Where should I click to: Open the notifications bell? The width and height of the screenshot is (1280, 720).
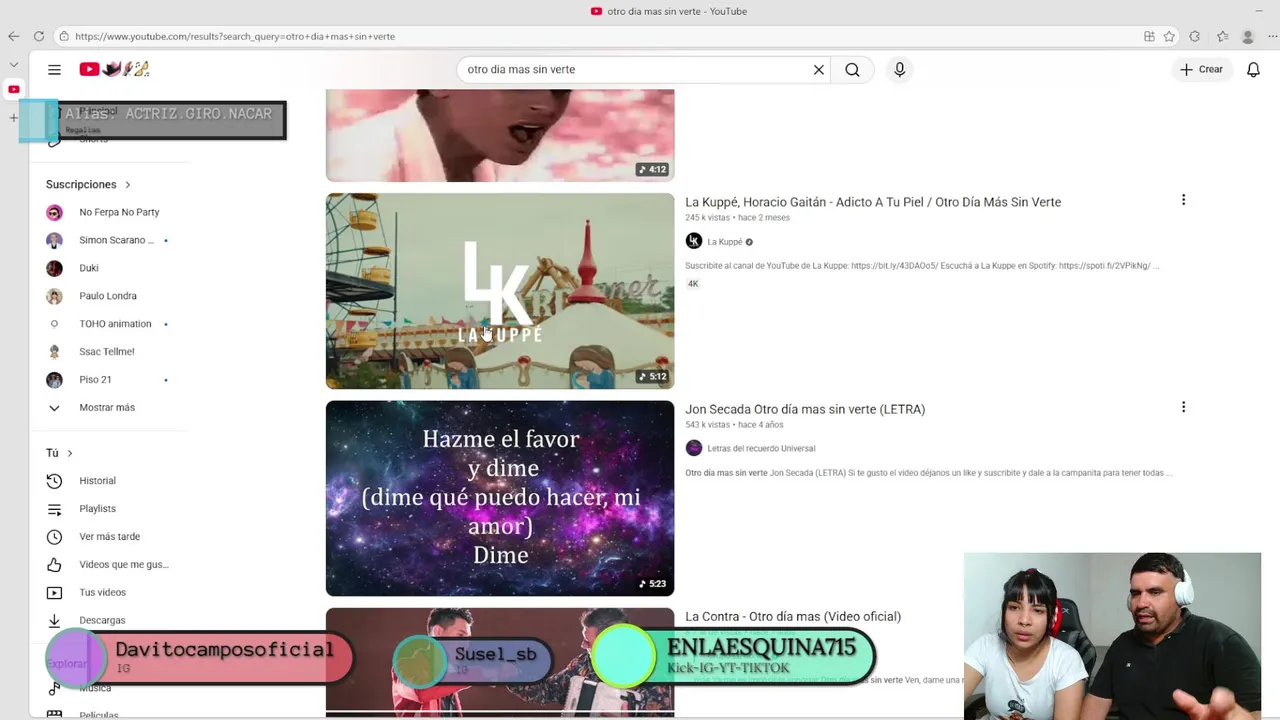tap(1253, 69)
